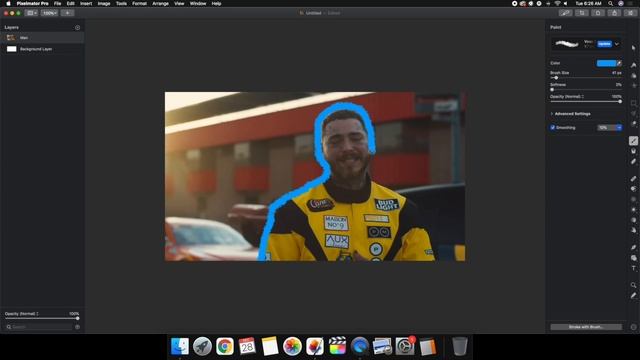
Task: Open the Arrange menu
Action: click(160, 3)
